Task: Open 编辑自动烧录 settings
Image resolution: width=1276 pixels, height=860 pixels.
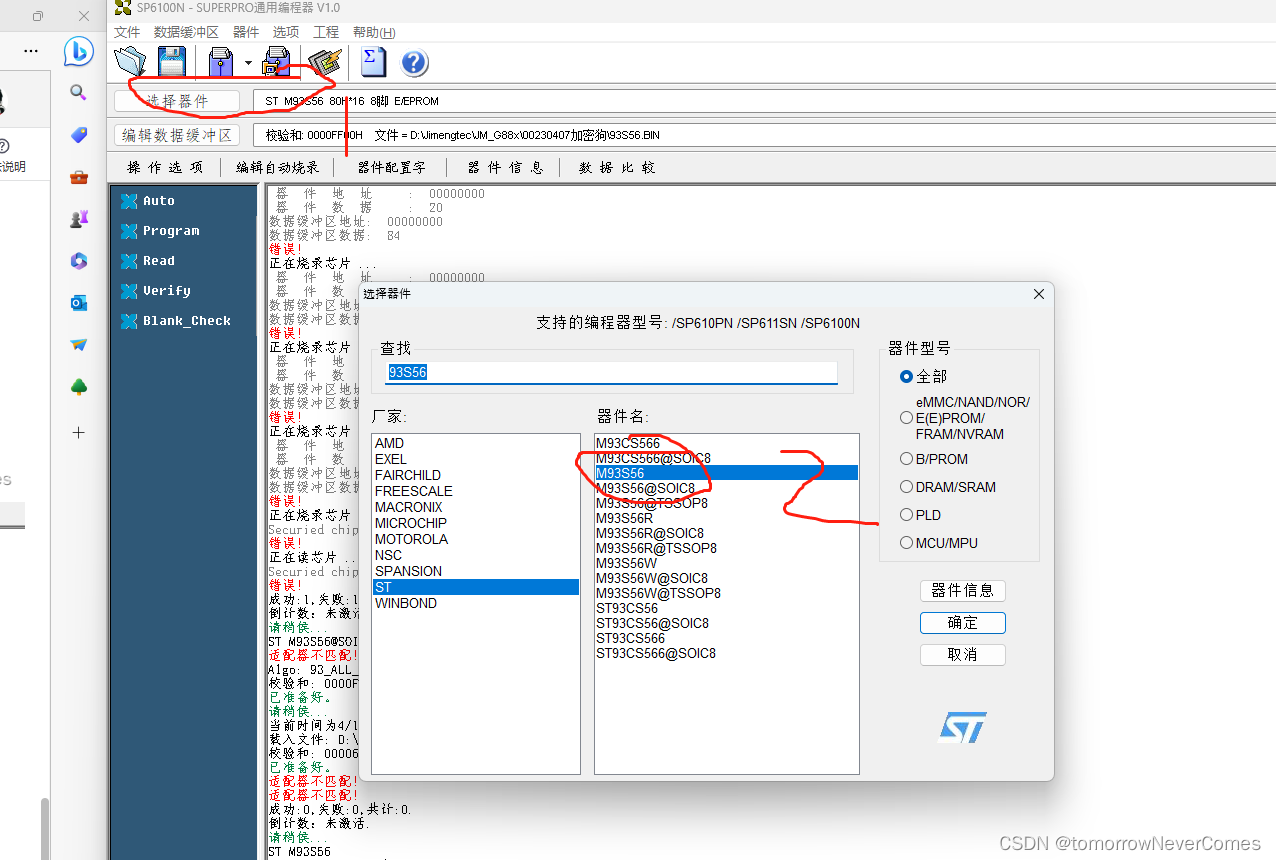Action: [278, 167]
